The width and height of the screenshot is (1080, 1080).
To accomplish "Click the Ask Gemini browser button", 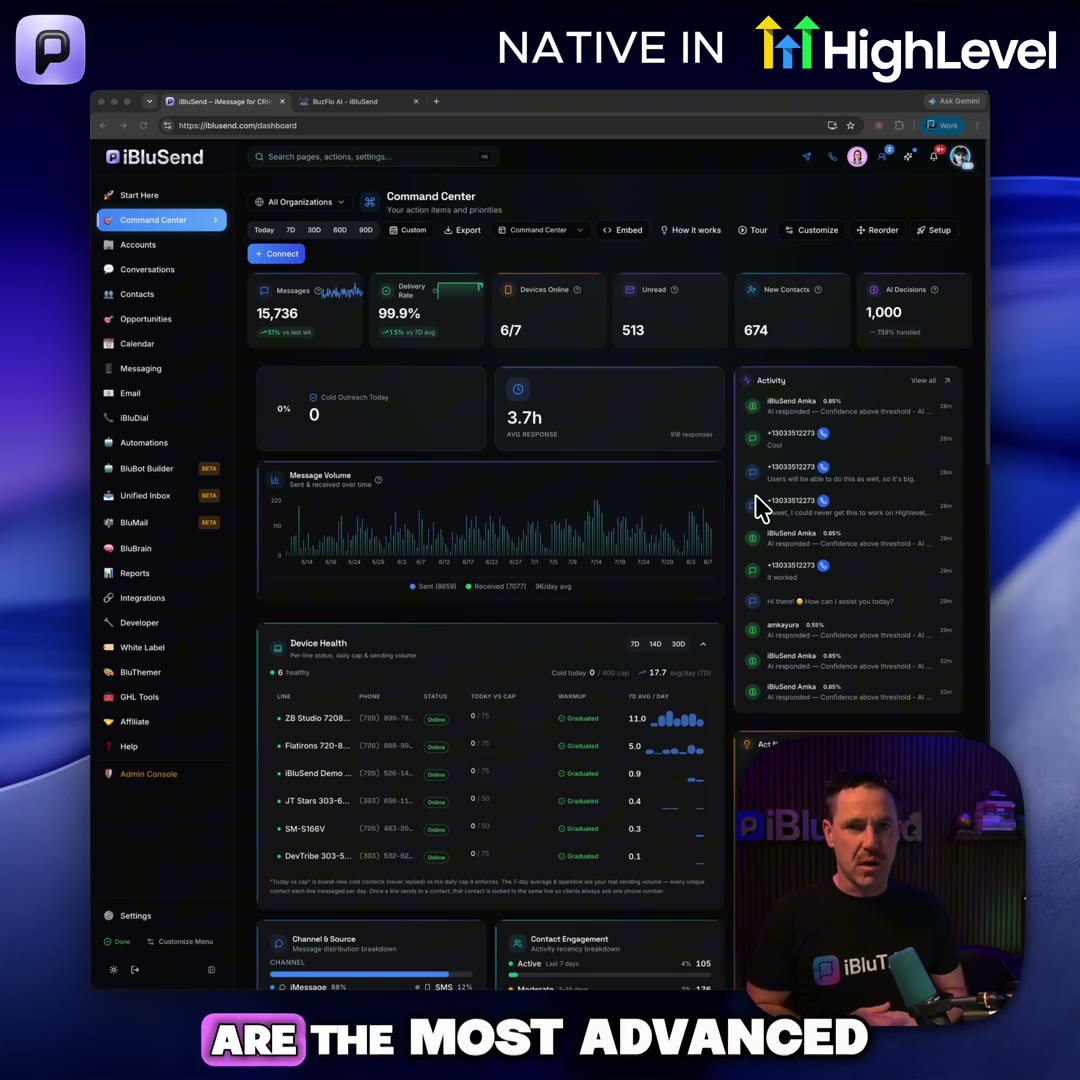I will 954,101.
